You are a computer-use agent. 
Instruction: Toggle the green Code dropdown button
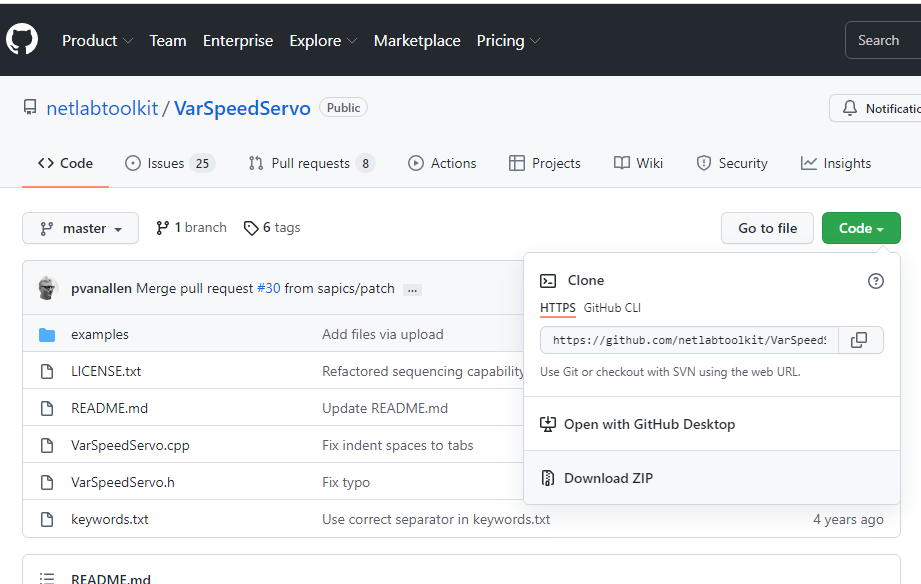861,228
